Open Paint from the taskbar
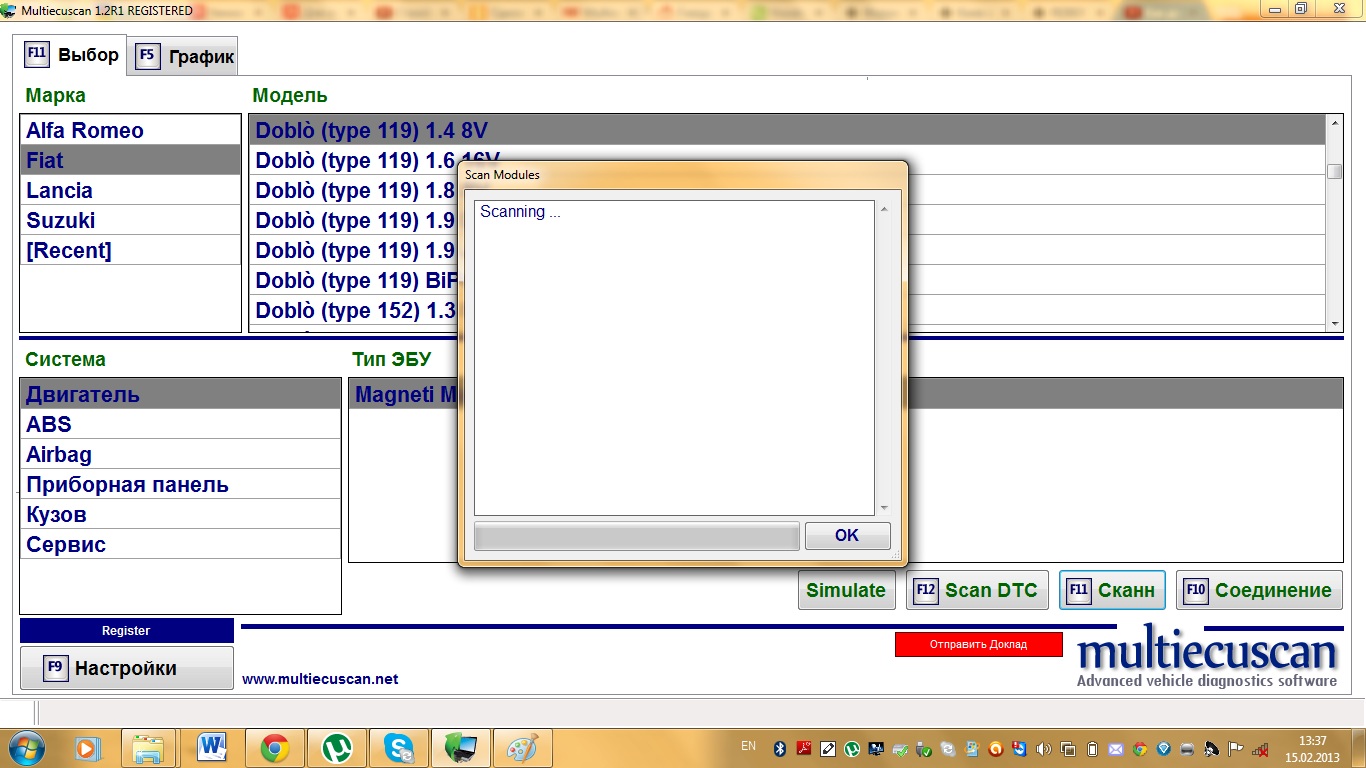 [x=522, y=748]
